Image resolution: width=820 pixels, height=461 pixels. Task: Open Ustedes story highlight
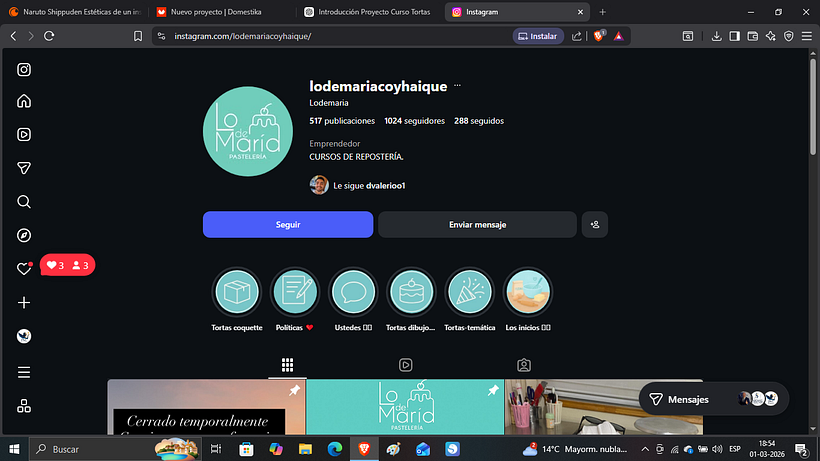point(353,292)
